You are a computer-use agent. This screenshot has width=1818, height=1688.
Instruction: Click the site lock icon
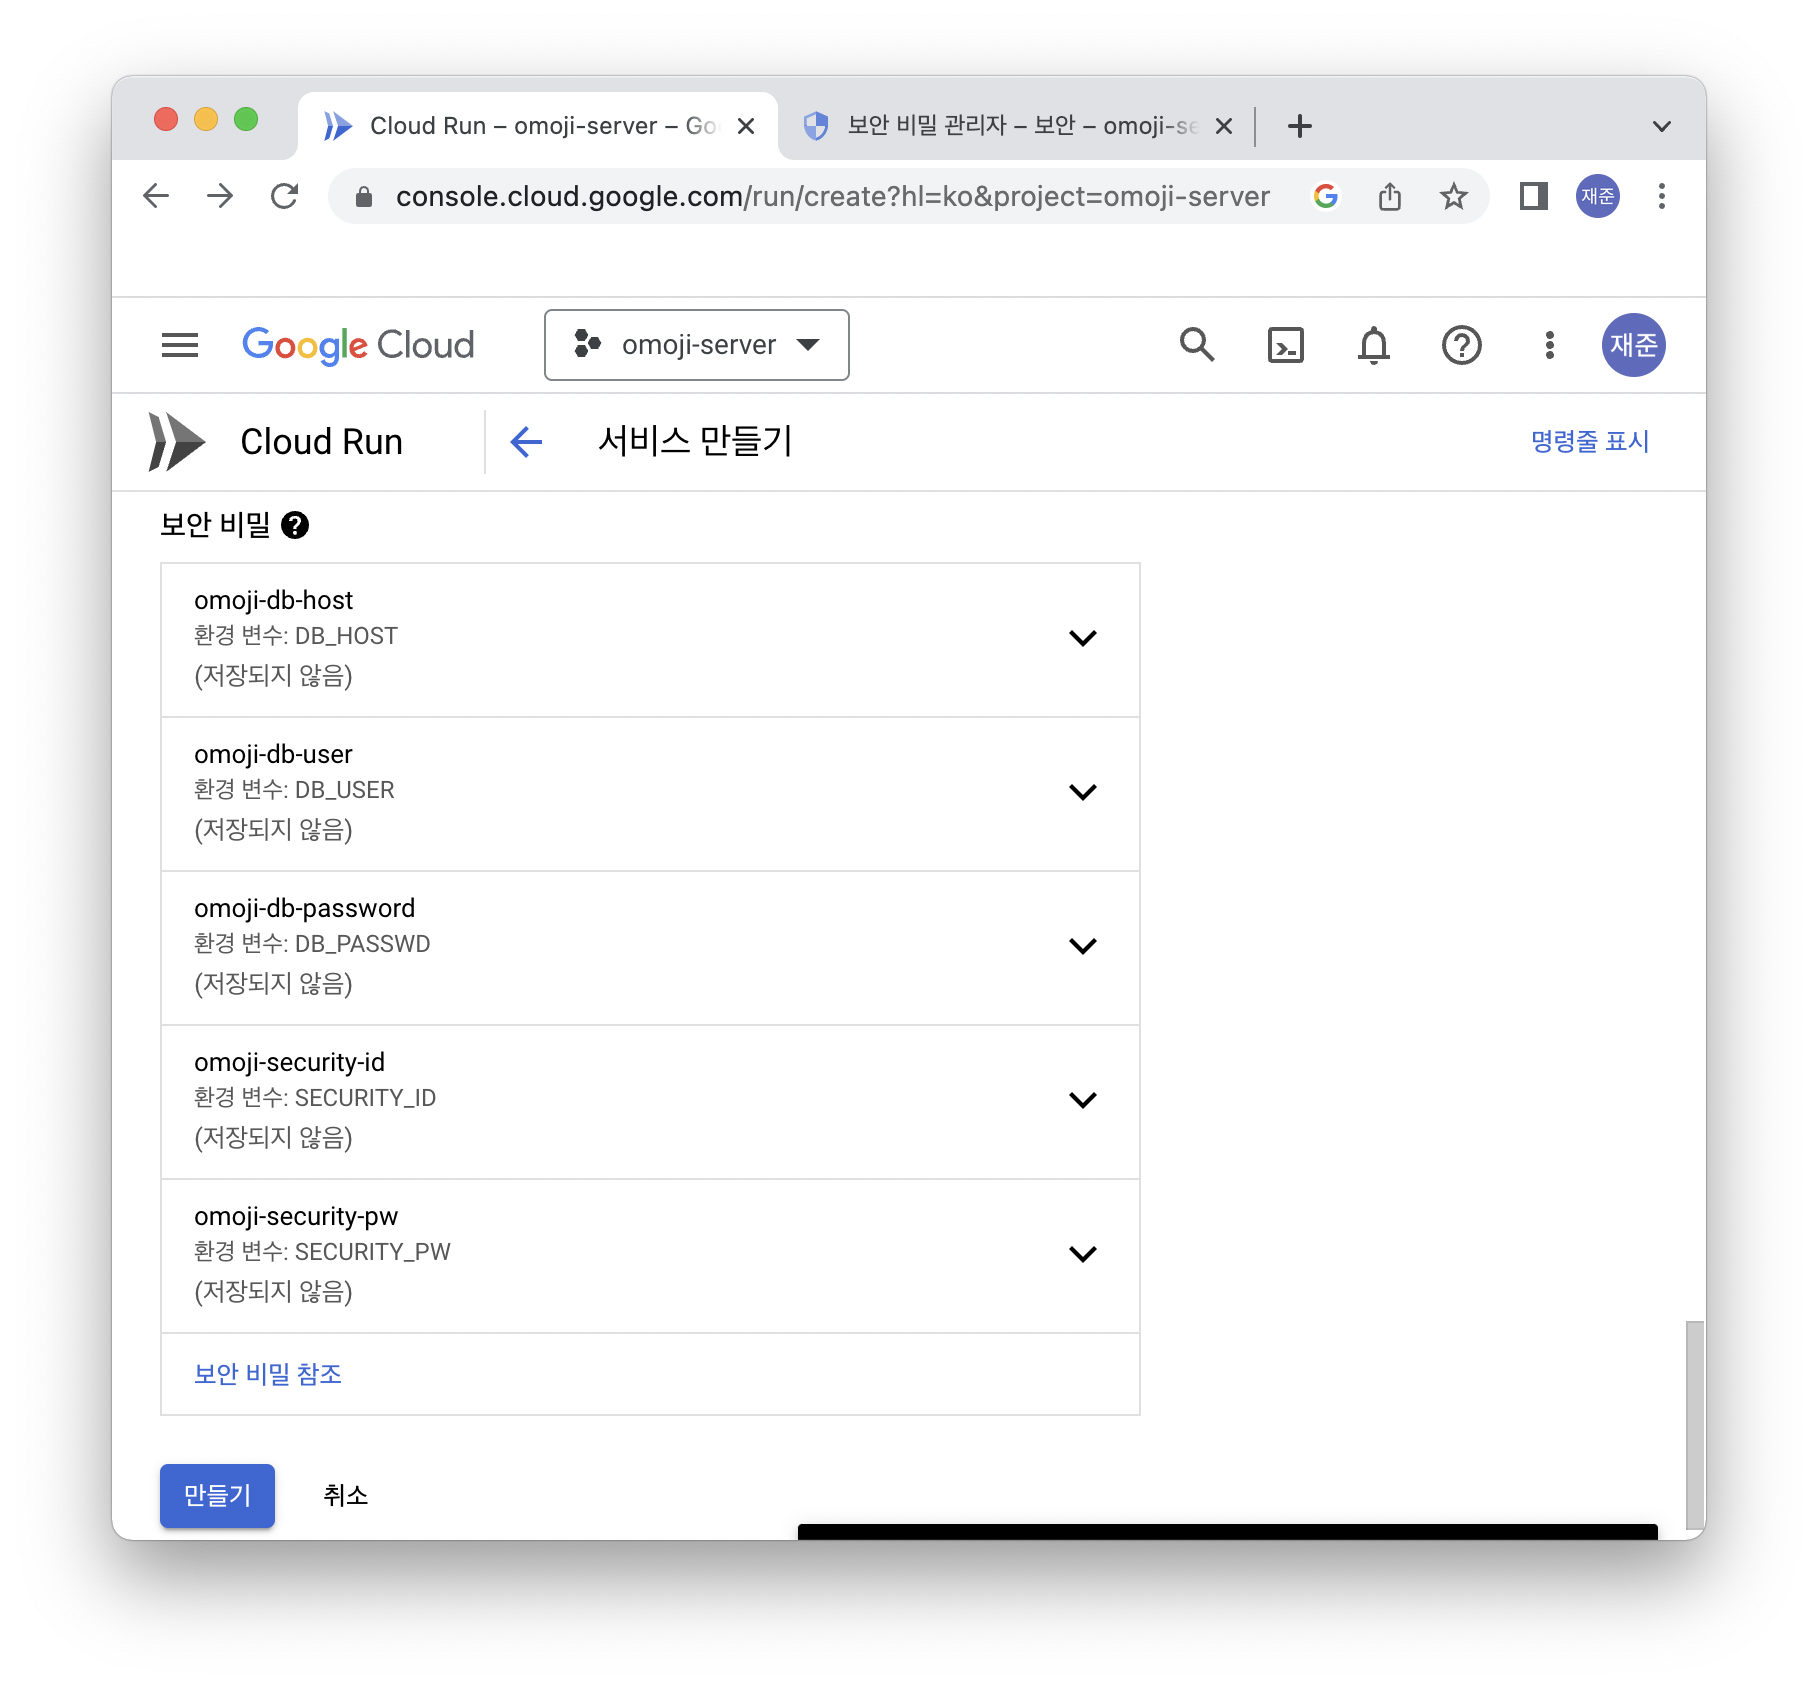[364, 196]
